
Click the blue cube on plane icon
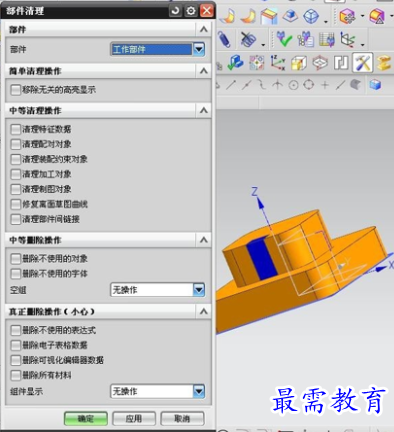(x=290, y=16)
